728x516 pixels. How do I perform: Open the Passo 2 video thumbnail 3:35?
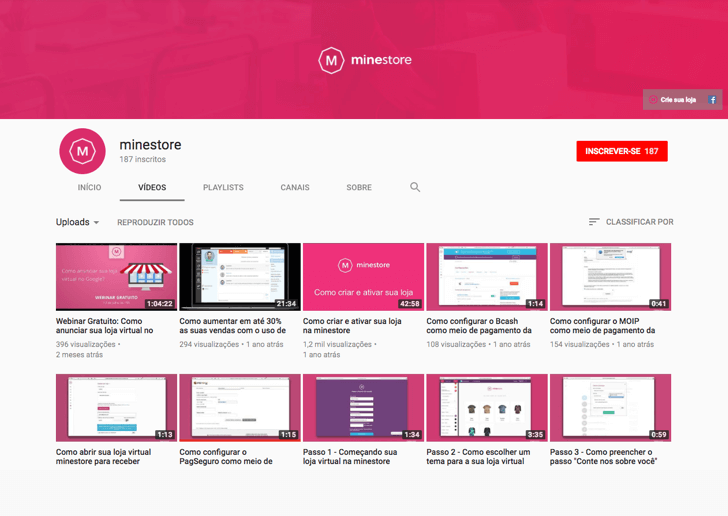(x=487, y=408)
